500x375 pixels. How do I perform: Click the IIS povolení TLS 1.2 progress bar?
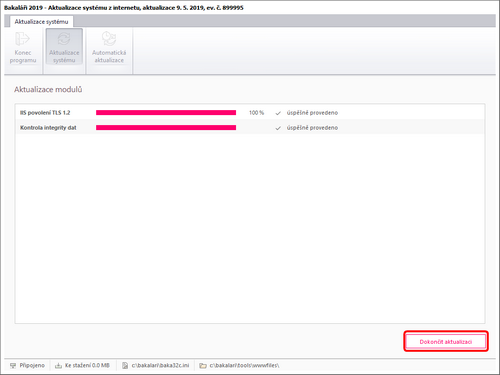[166, 113]
